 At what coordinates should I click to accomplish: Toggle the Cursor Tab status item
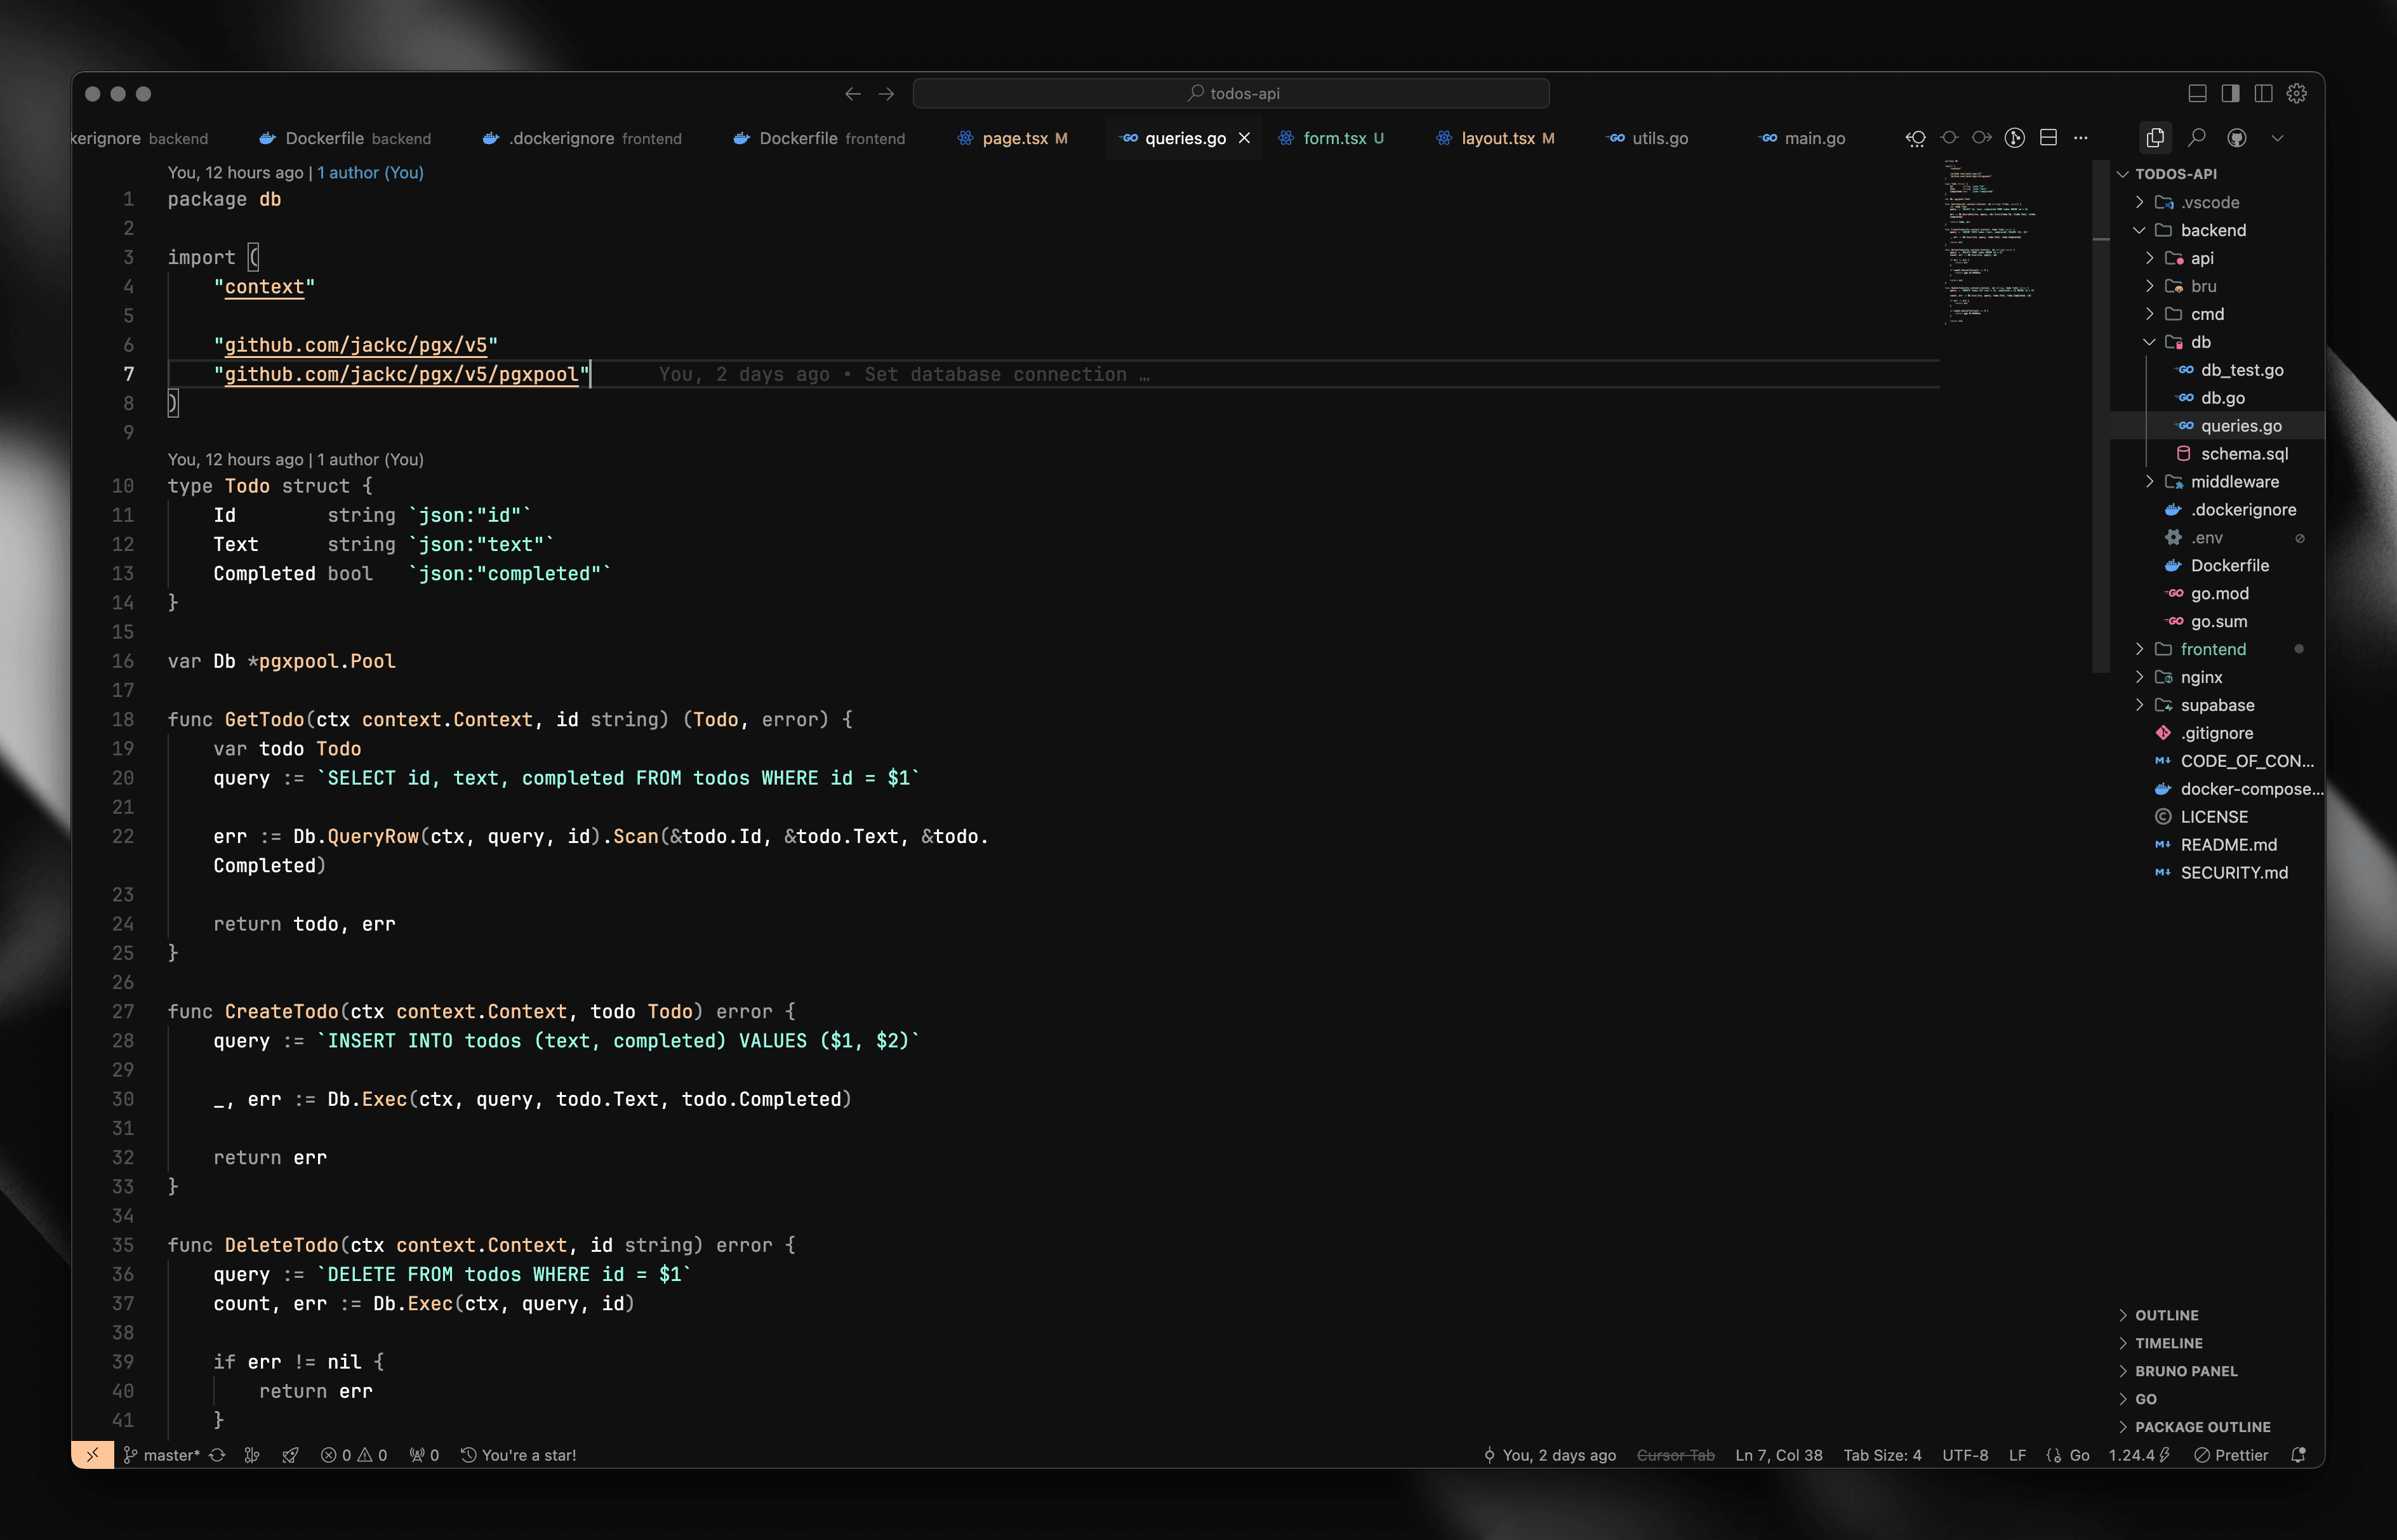point(1675,1455)
